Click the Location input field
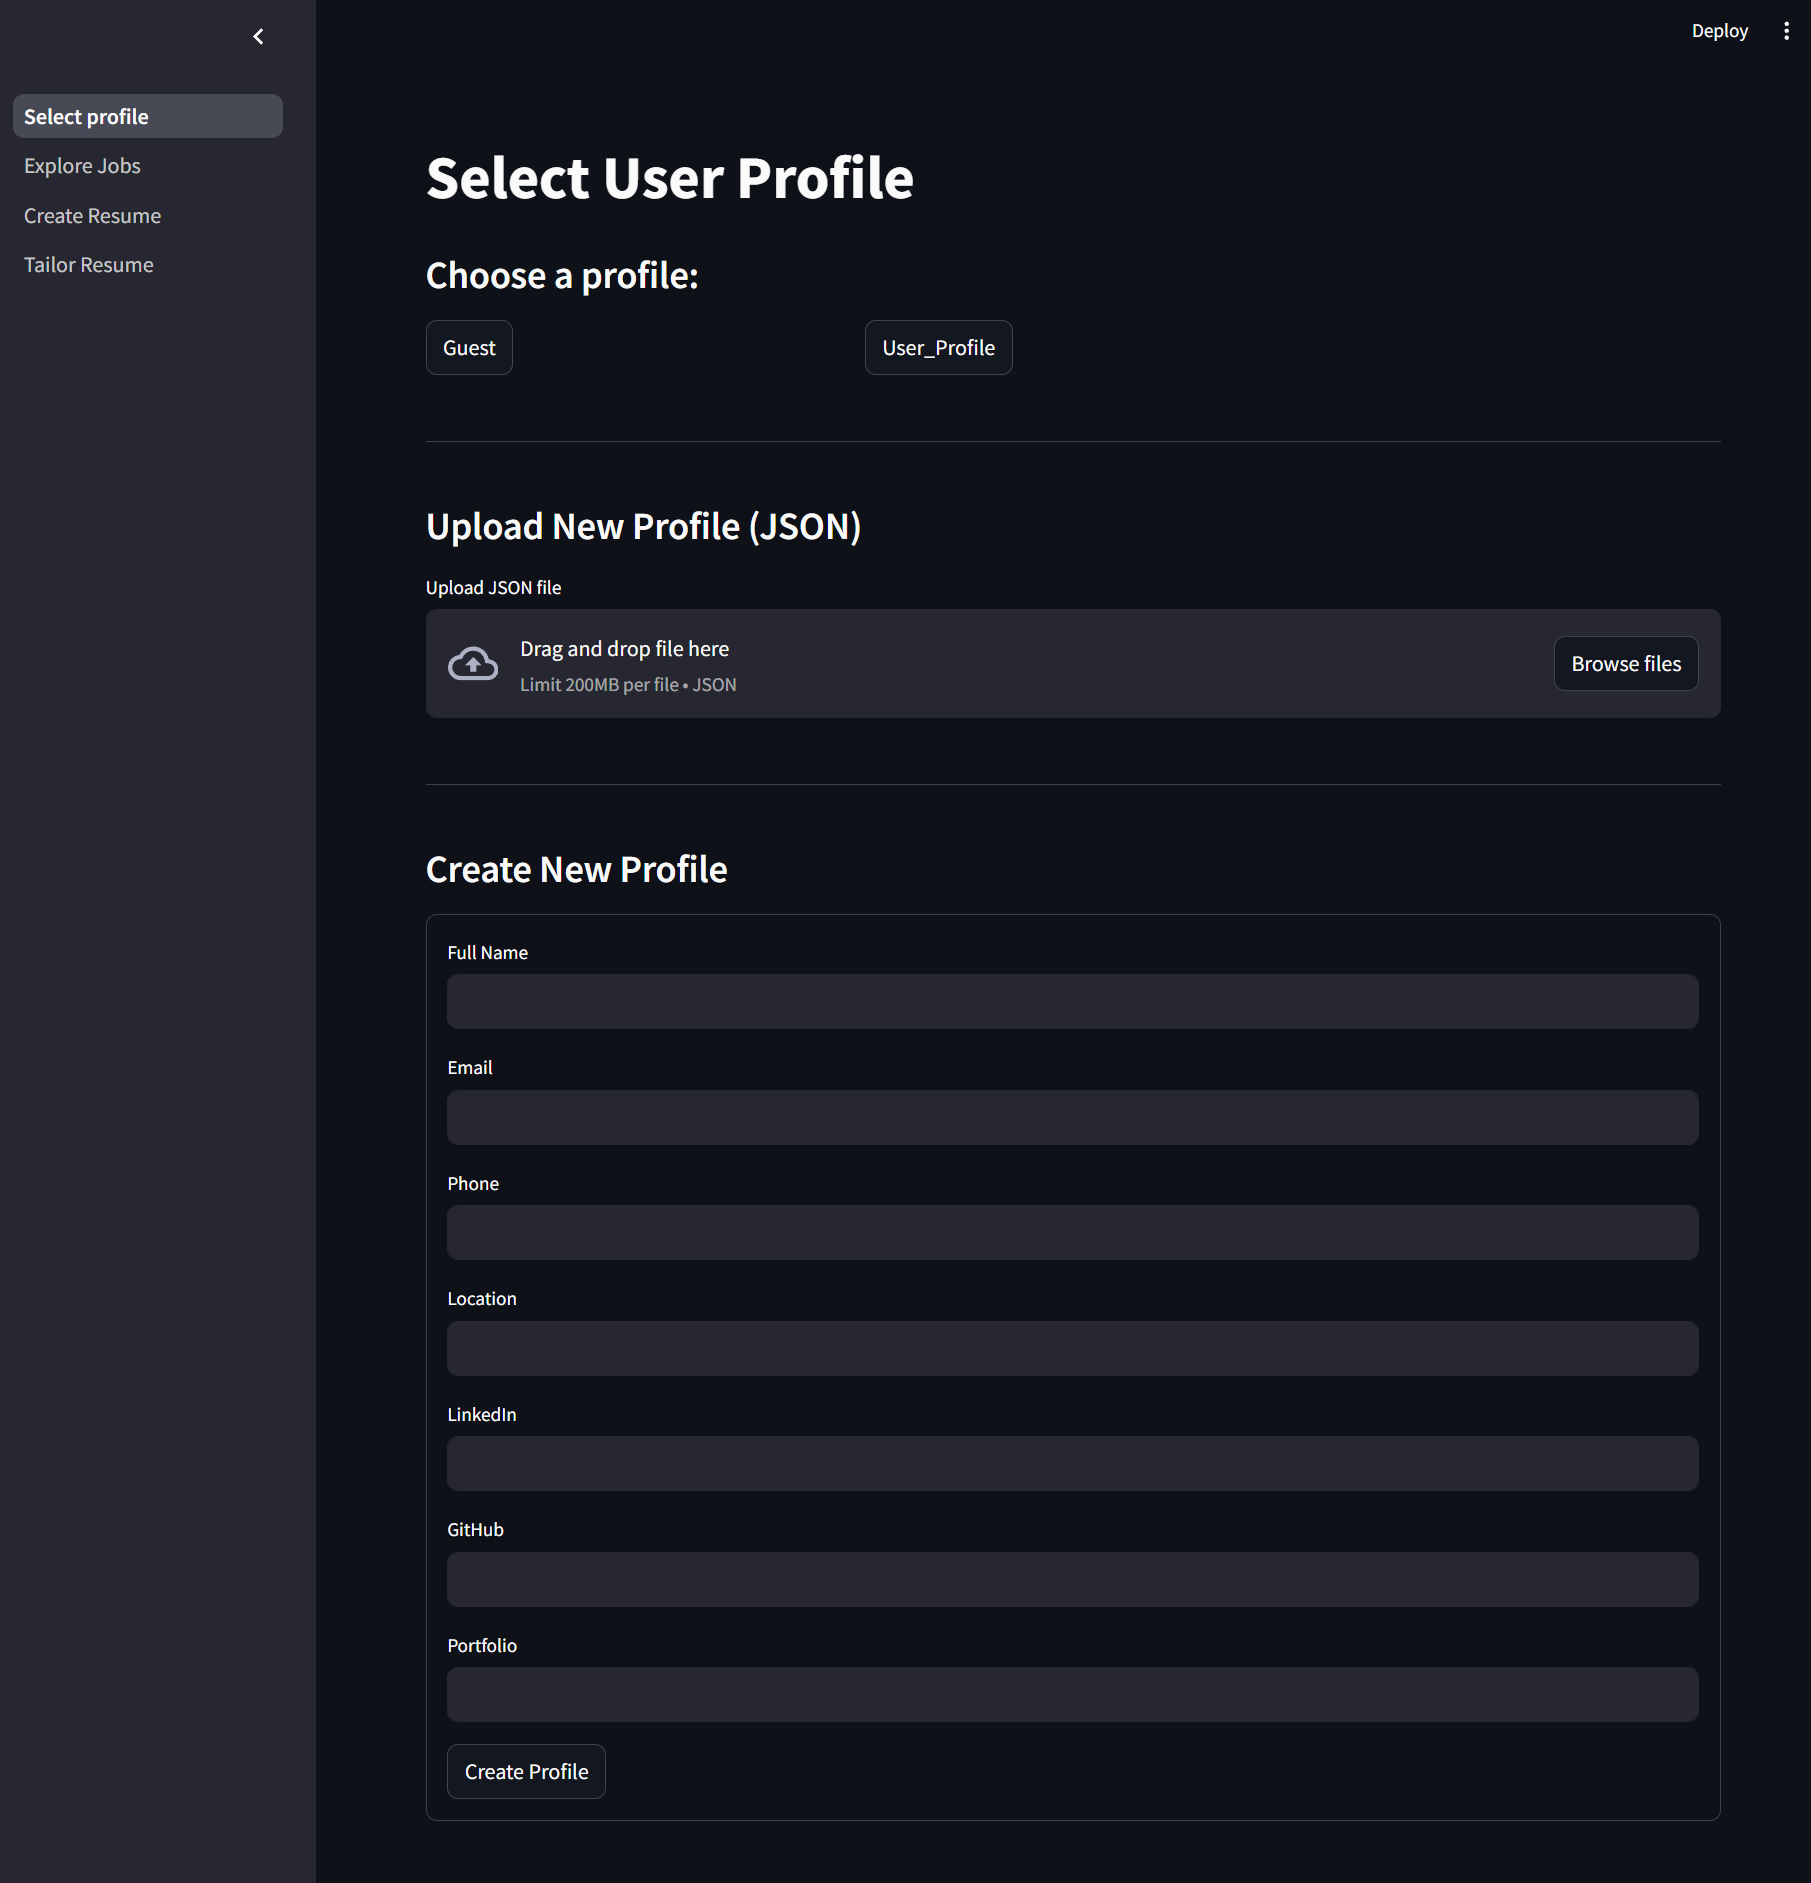This screenshot has width=1811, height=1883. [x=1071, y=1348]
